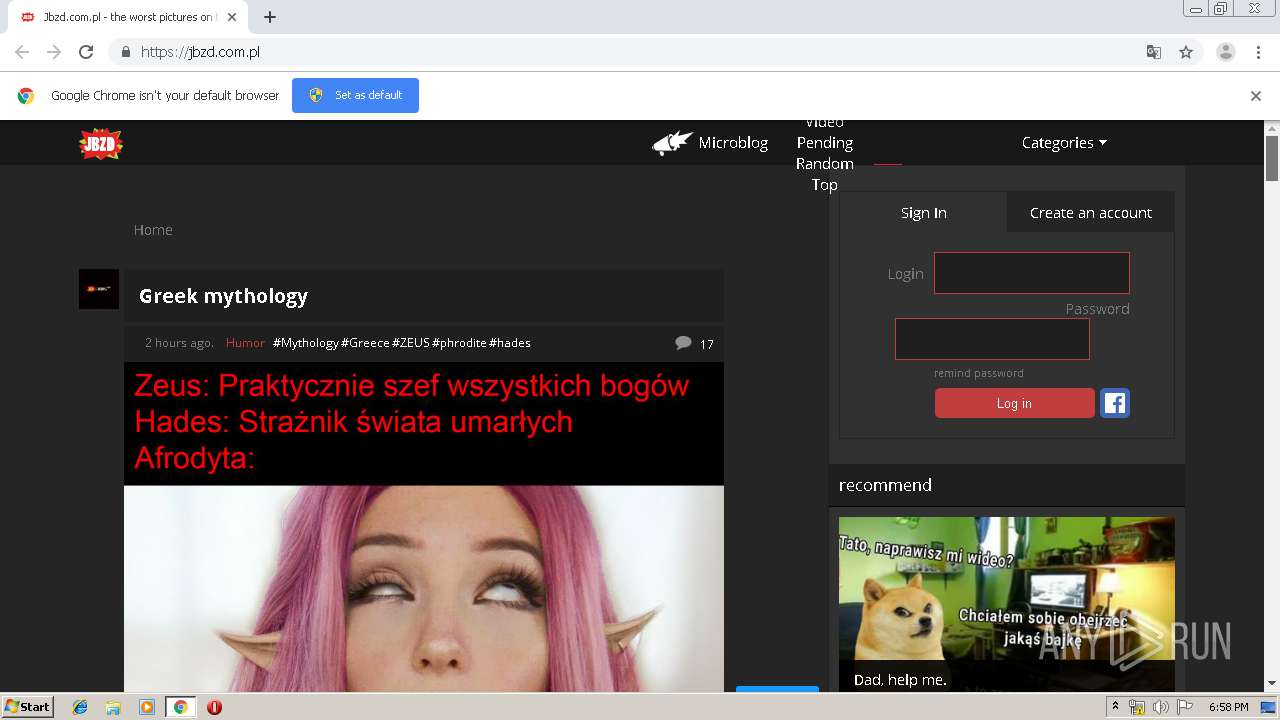Click the Set as default button

click(x=355, y=95)
